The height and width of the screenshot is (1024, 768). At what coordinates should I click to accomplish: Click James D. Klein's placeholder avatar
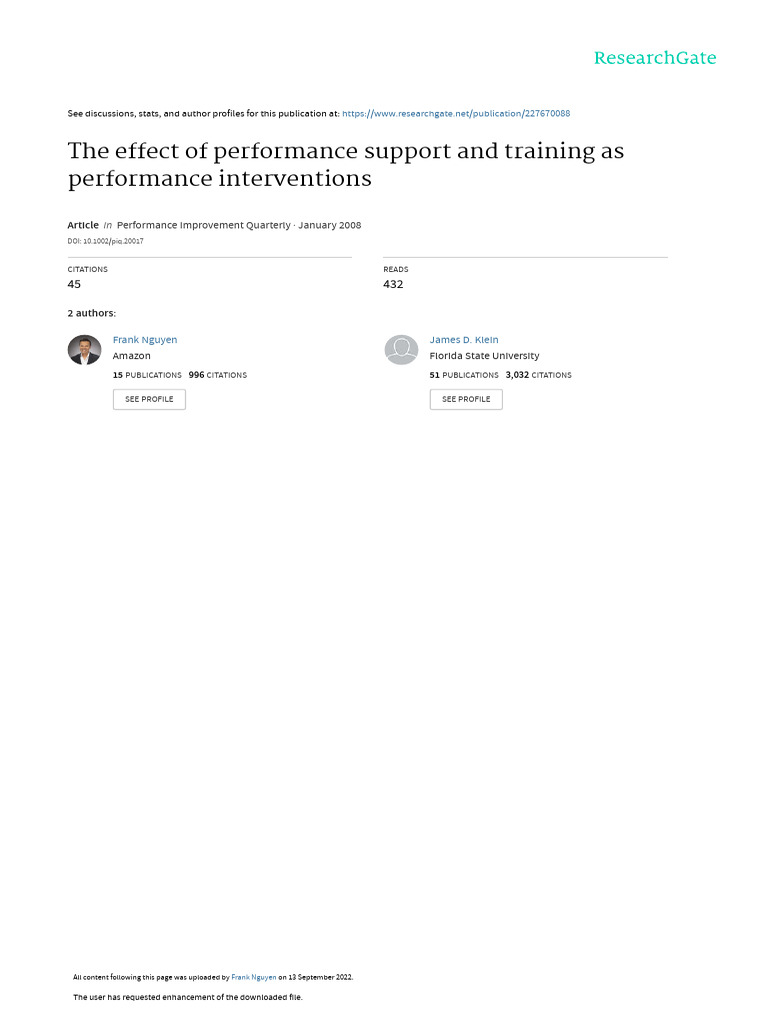pos(401,350)
